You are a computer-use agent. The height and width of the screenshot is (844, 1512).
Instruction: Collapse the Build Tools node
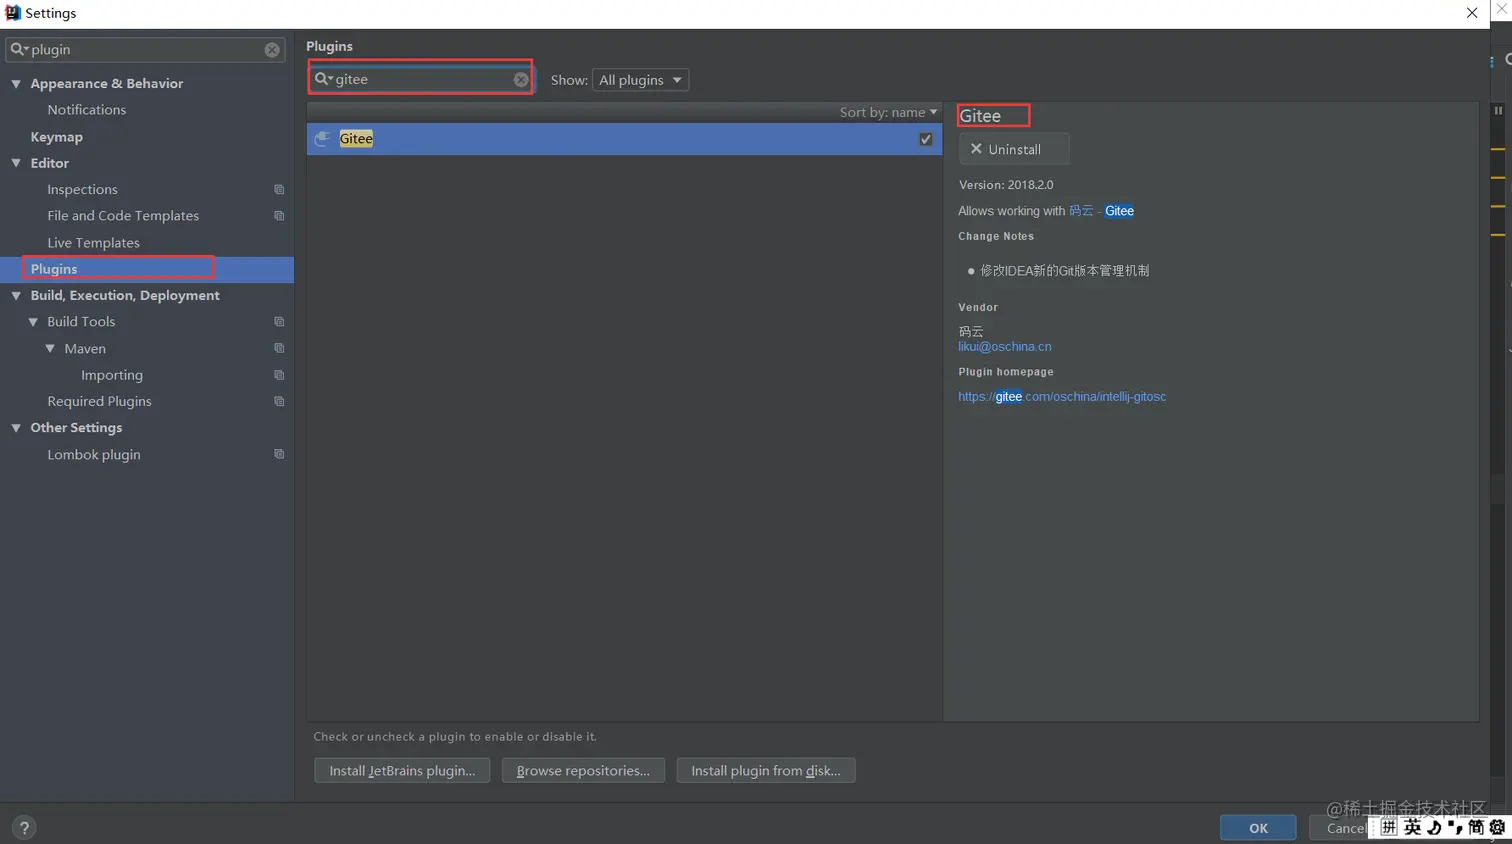pyautogui.click(x=33, y=322)
